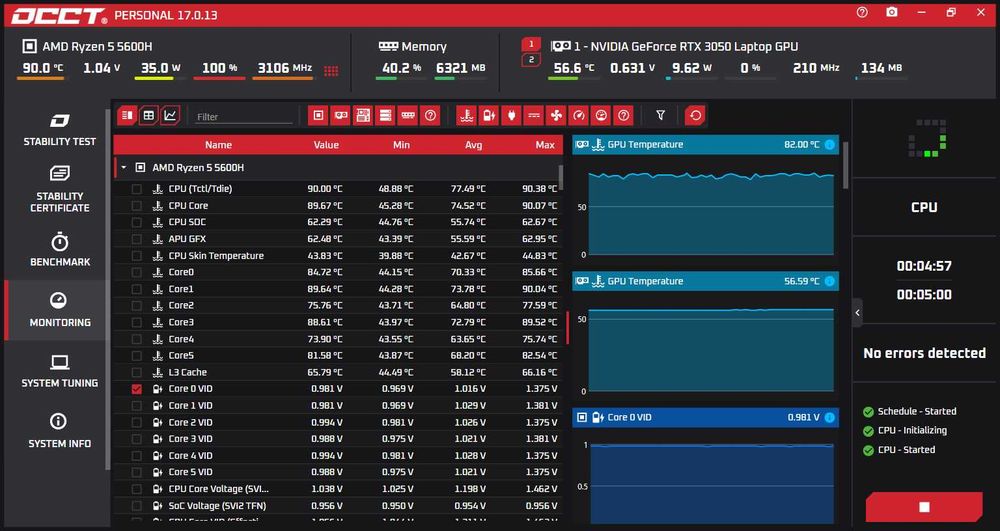Check the SoC Voltage (SVI2 TFN) checkbox
This screenshot has height=531, width=1000.
pos(136,506)
